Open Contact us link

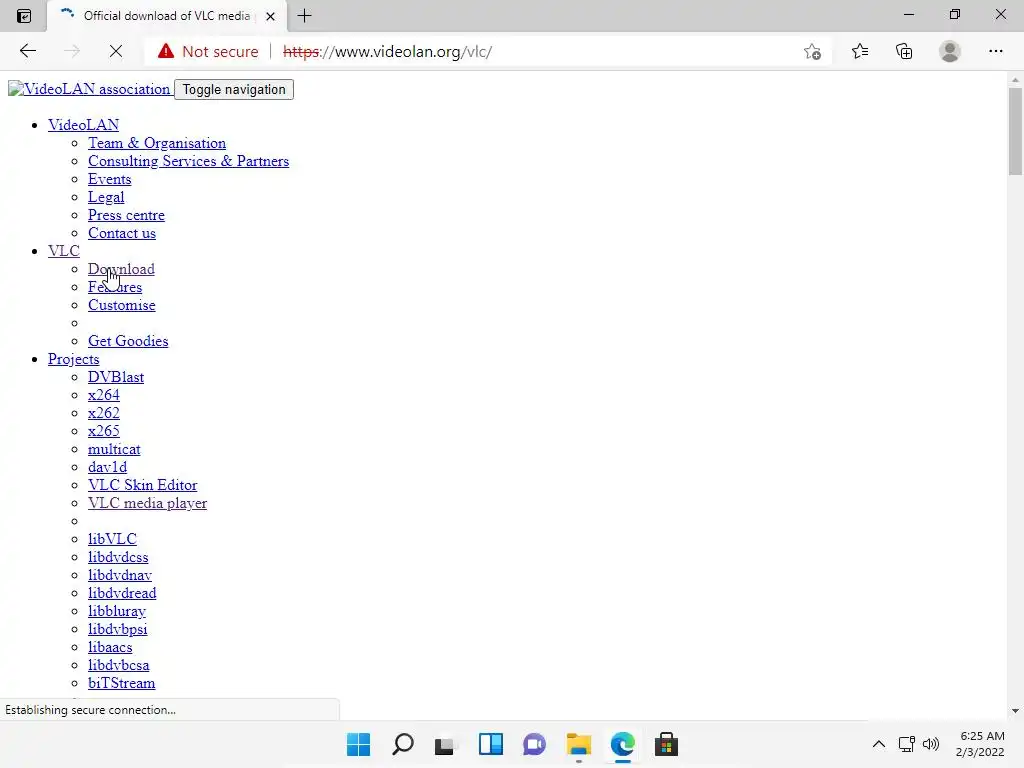point(122,233)
